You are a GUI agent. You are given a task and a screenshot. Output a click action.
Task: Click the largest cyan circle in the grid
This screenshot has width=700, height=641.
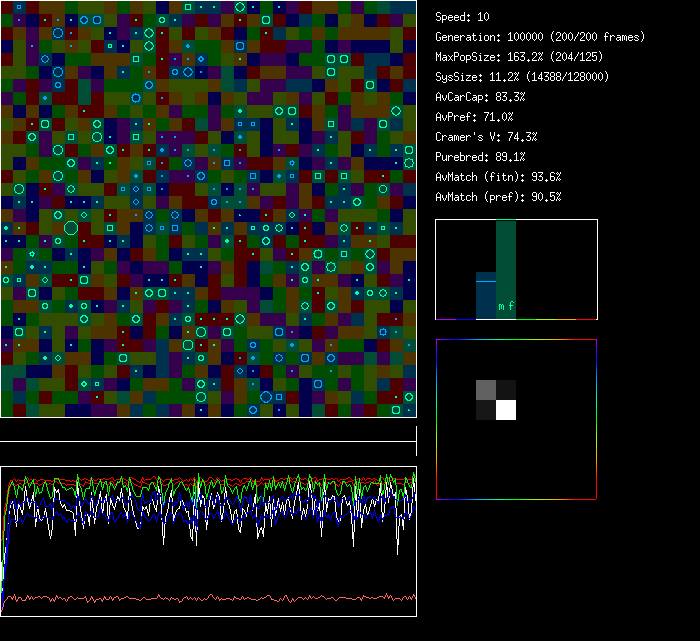click(71, 228)
